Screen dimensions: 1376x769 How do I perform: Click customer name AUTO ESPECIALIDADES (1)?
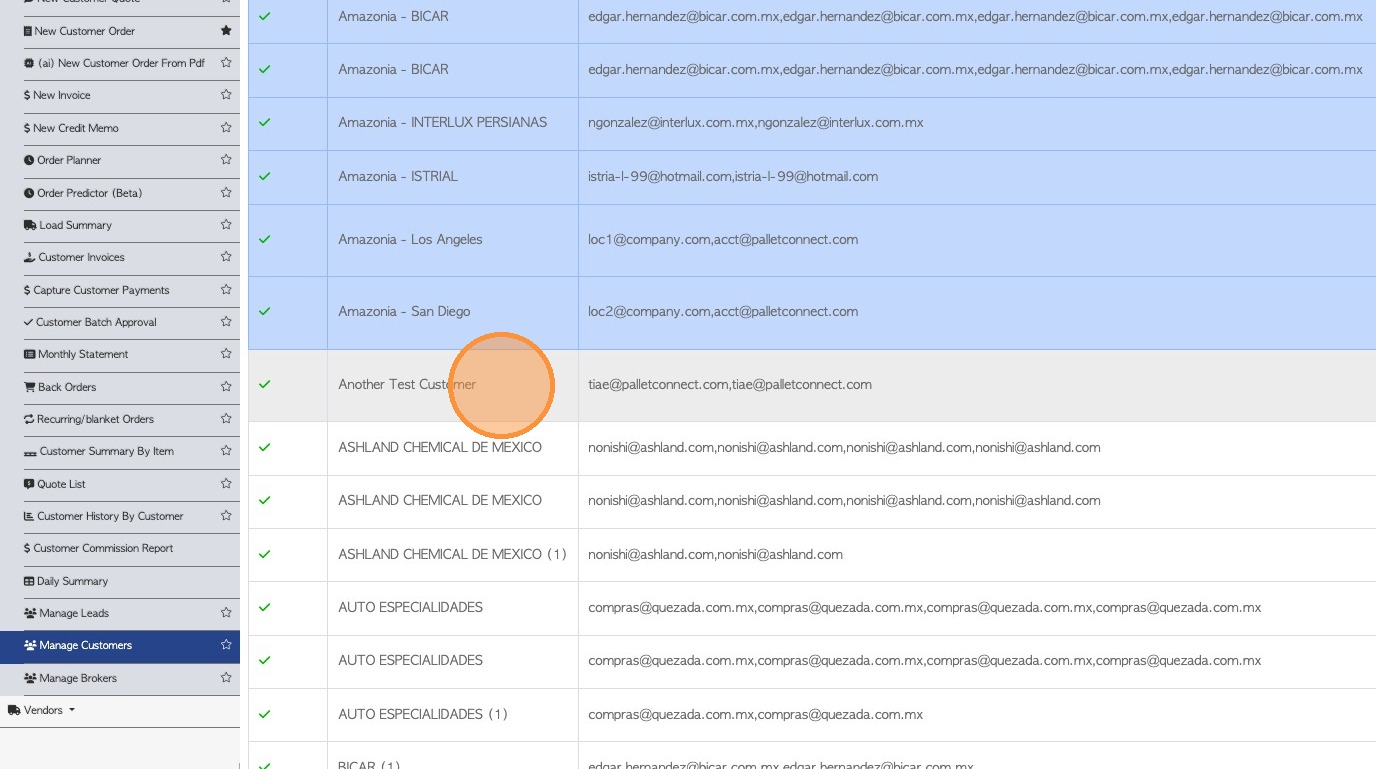(423, 714)
